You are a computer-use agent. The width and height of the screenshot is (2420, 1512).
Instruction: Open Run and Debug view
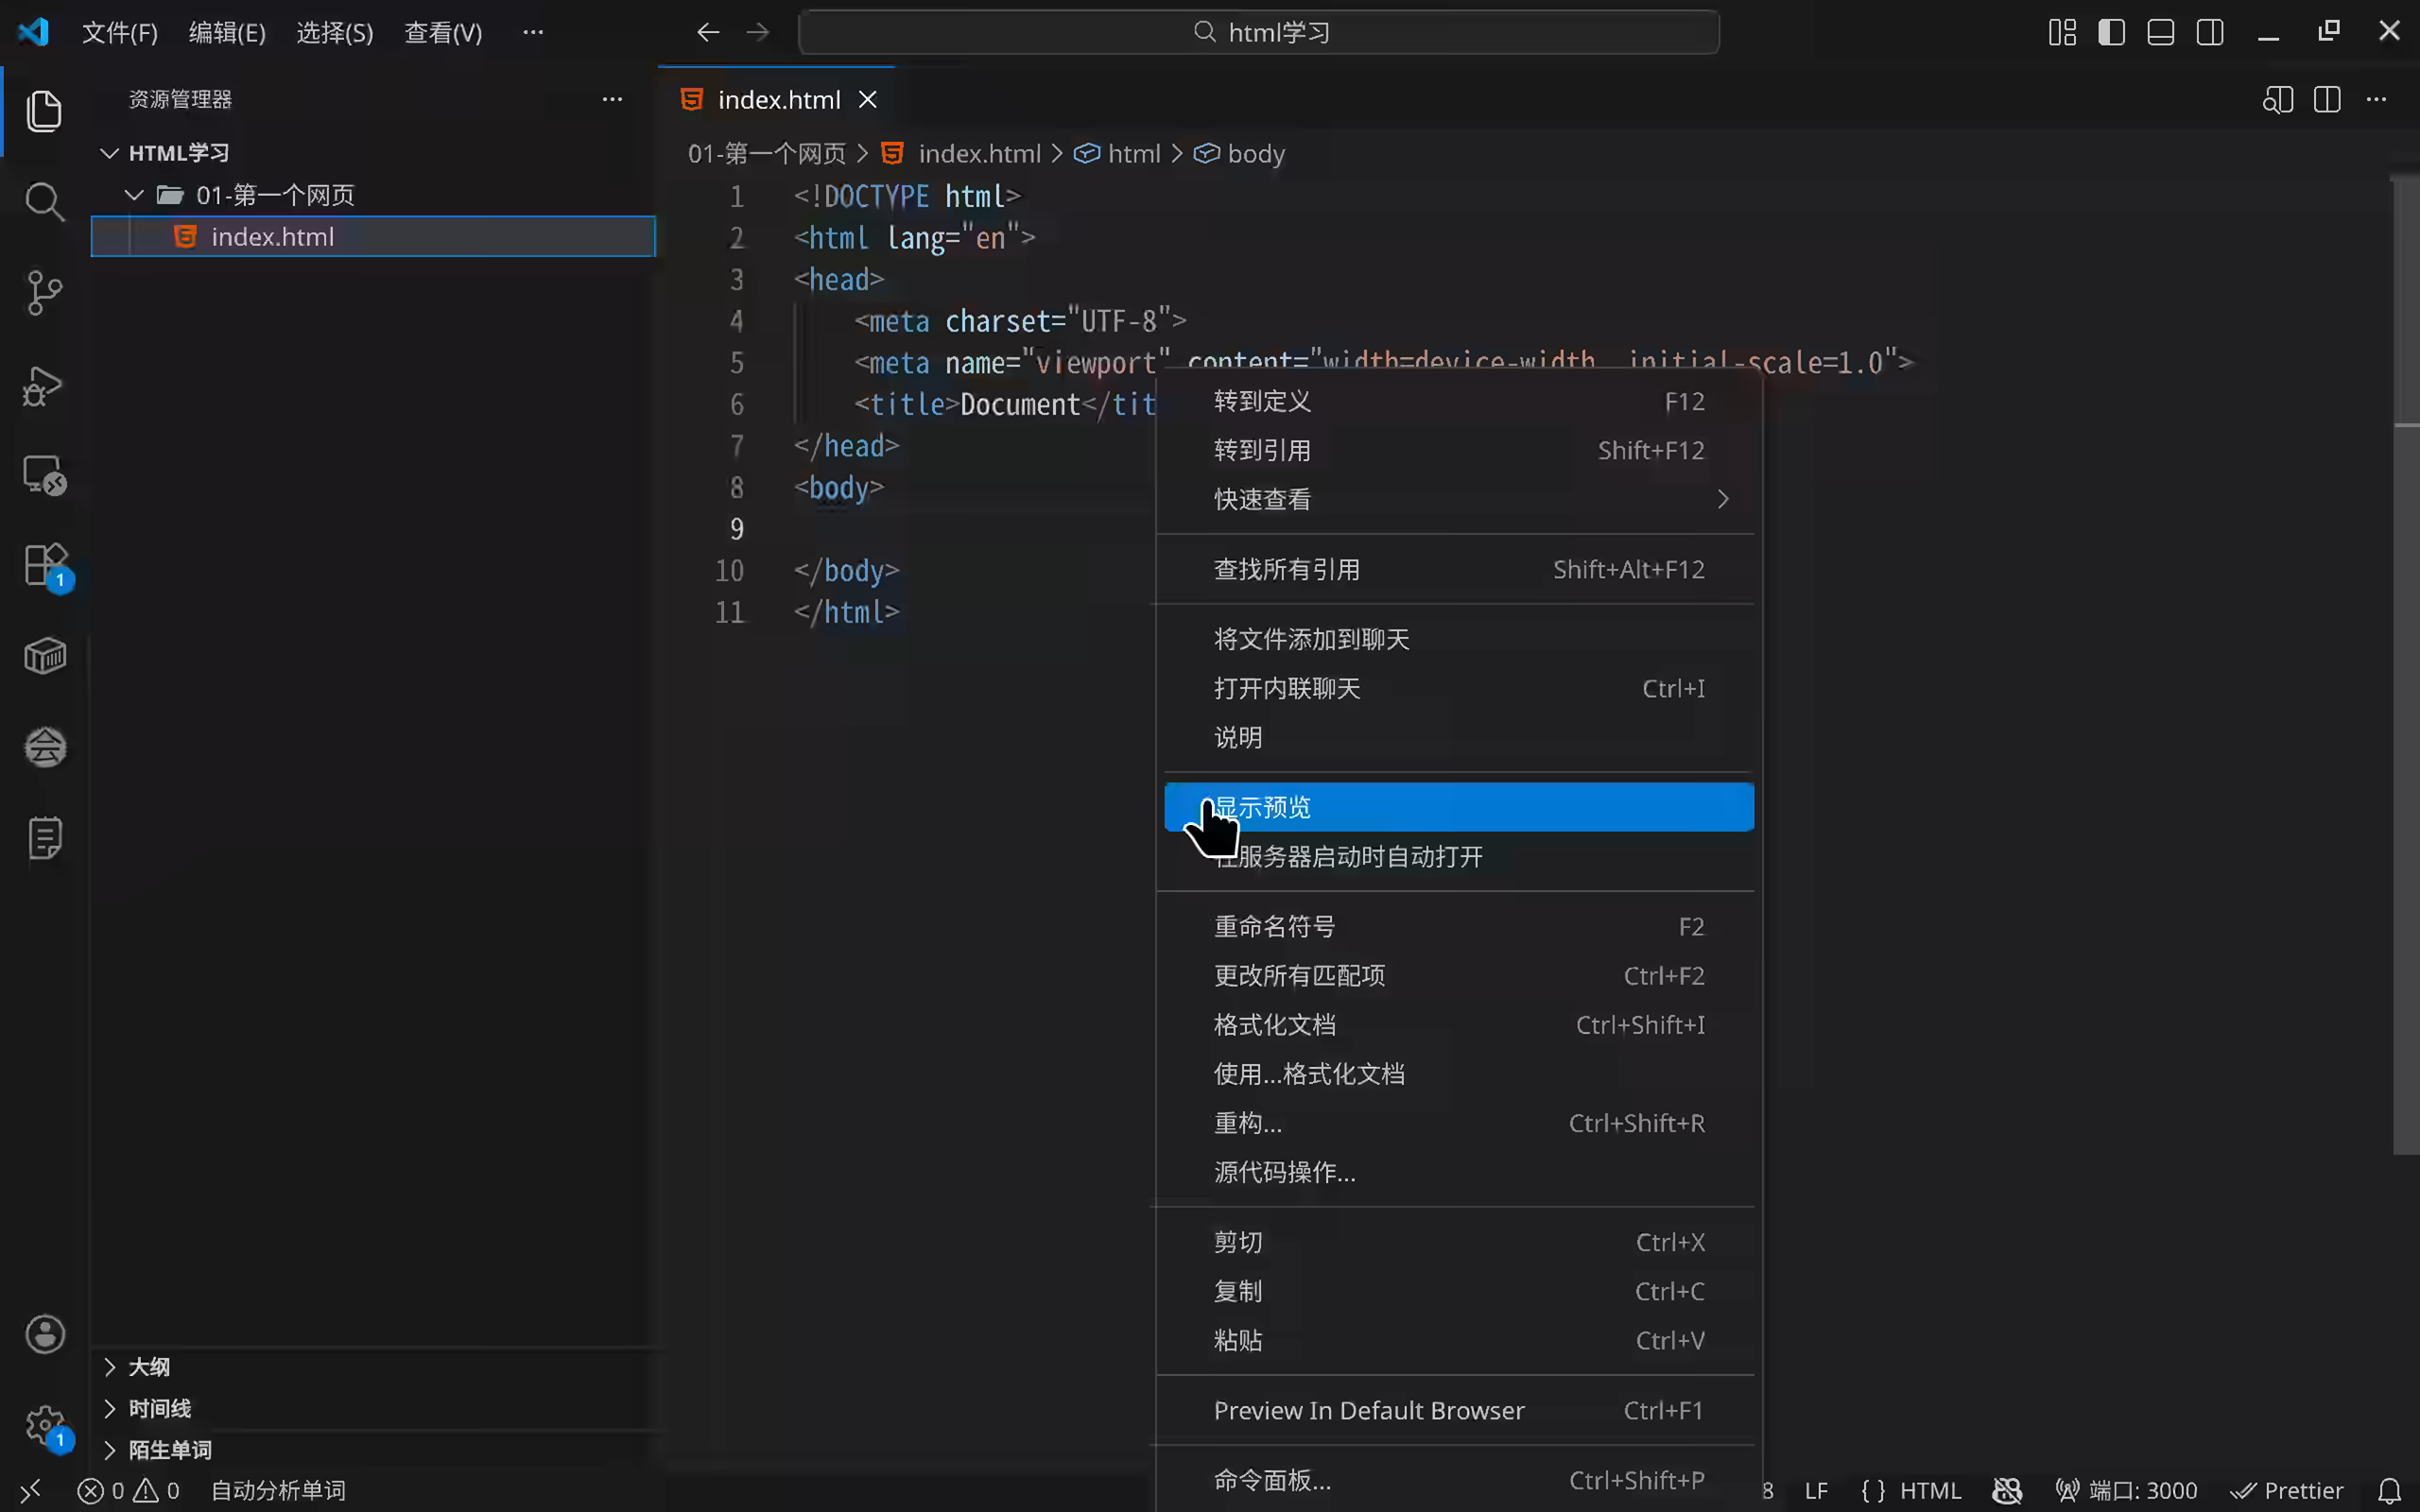point(44,385)
